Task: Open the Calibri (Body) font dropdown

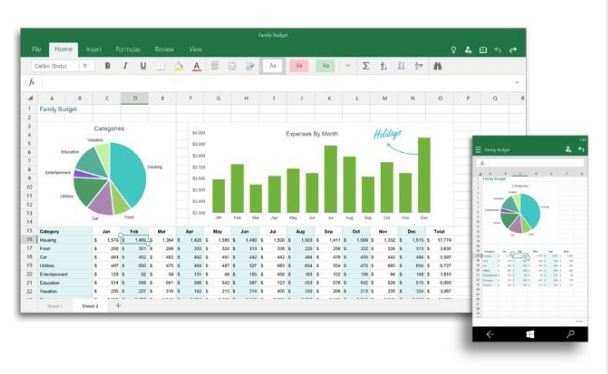Action: tap(55, 66)
